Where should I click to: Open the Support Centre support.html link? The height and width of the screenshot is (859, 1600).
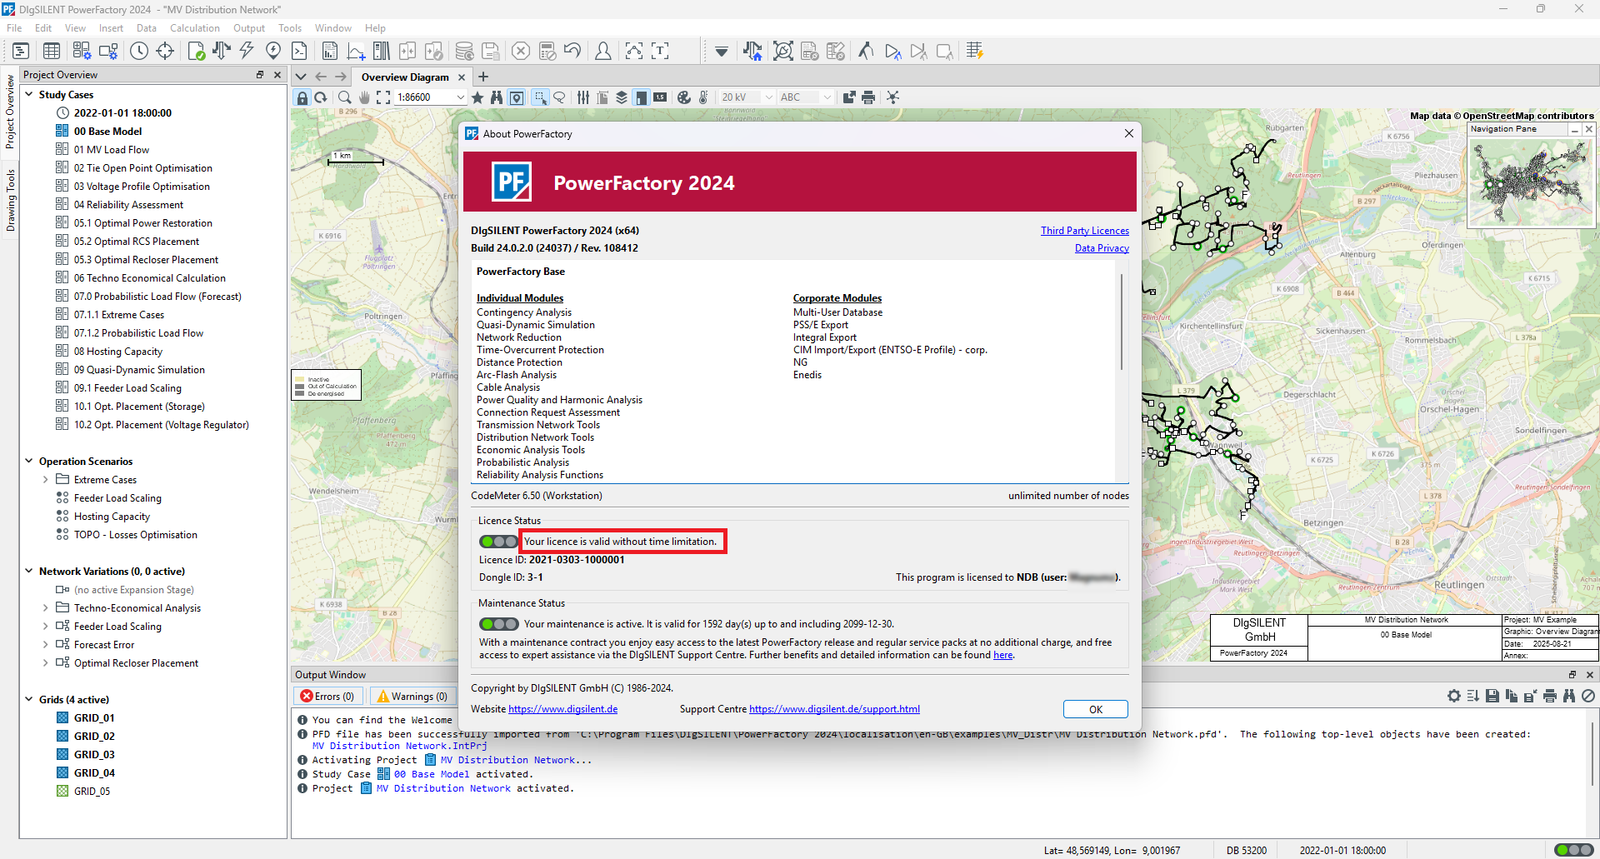click(834, 709)
